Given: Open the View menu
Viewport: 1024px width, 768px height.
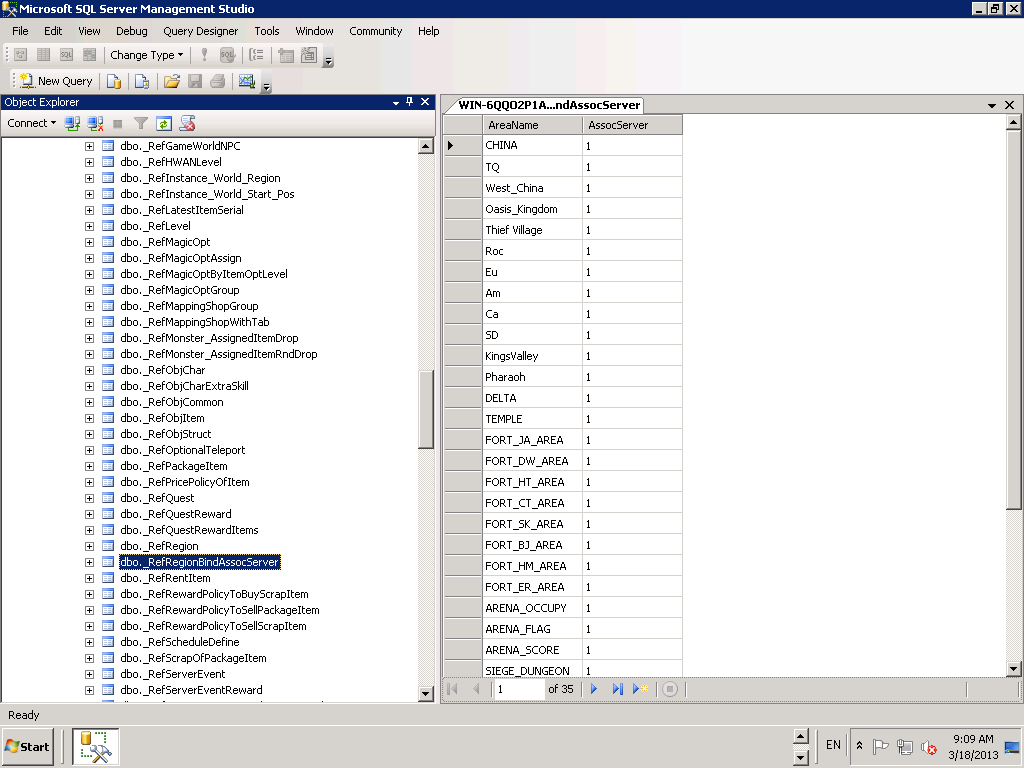Looking at the screenshot, I should click(x=89, y=31).
